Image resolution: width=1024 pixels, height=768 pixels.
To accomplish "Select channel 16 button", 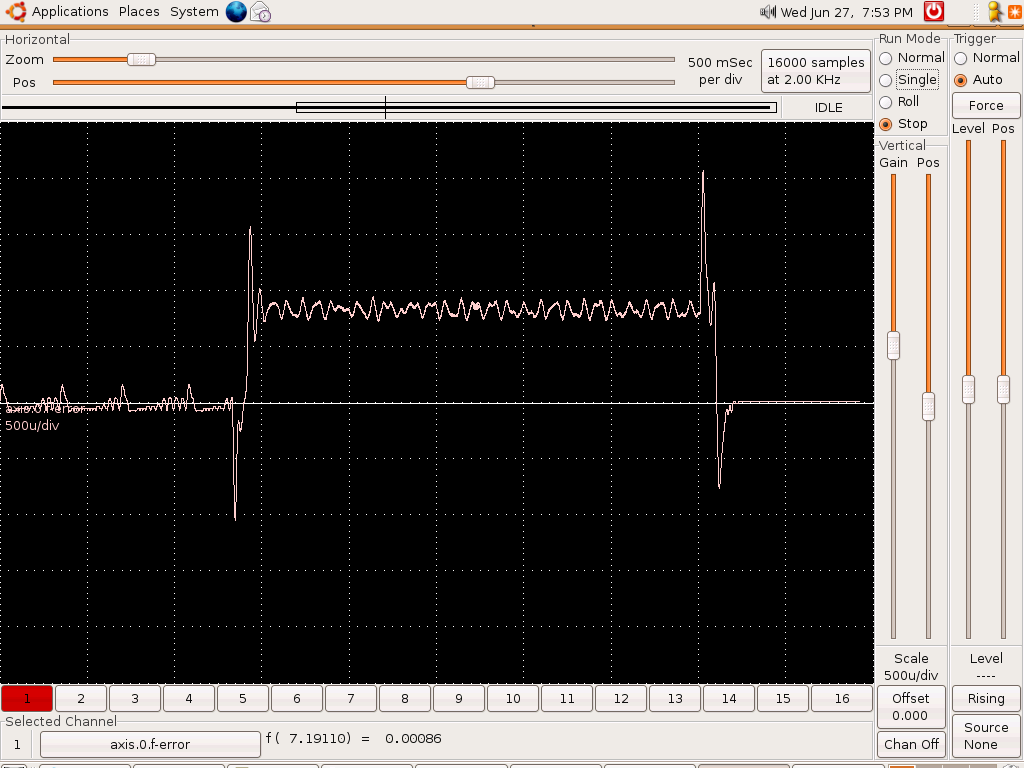I will click(x=842, y=699).
